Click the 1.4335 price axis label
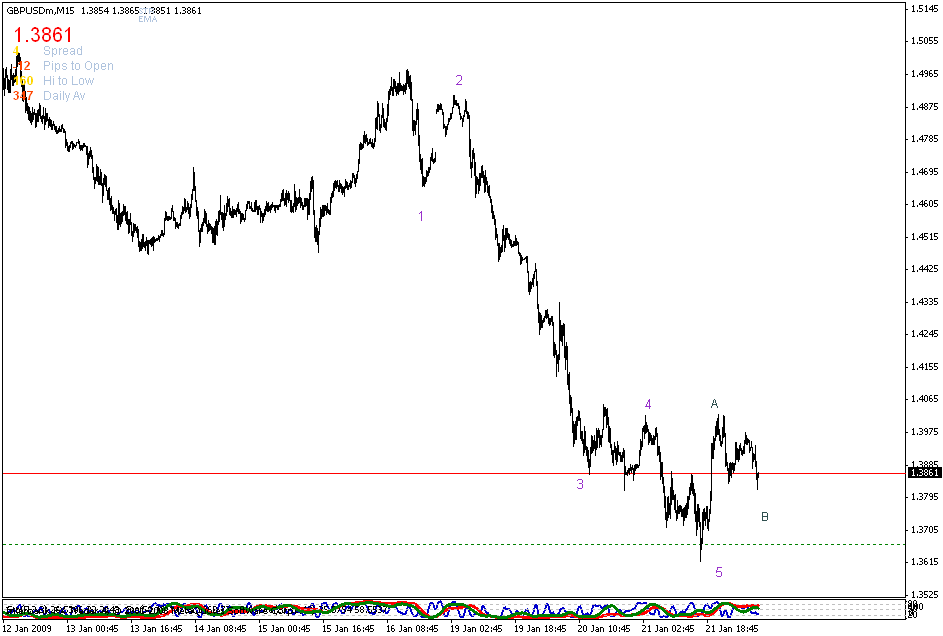Viewport: 943px width, 636px height. coord(925,302)
